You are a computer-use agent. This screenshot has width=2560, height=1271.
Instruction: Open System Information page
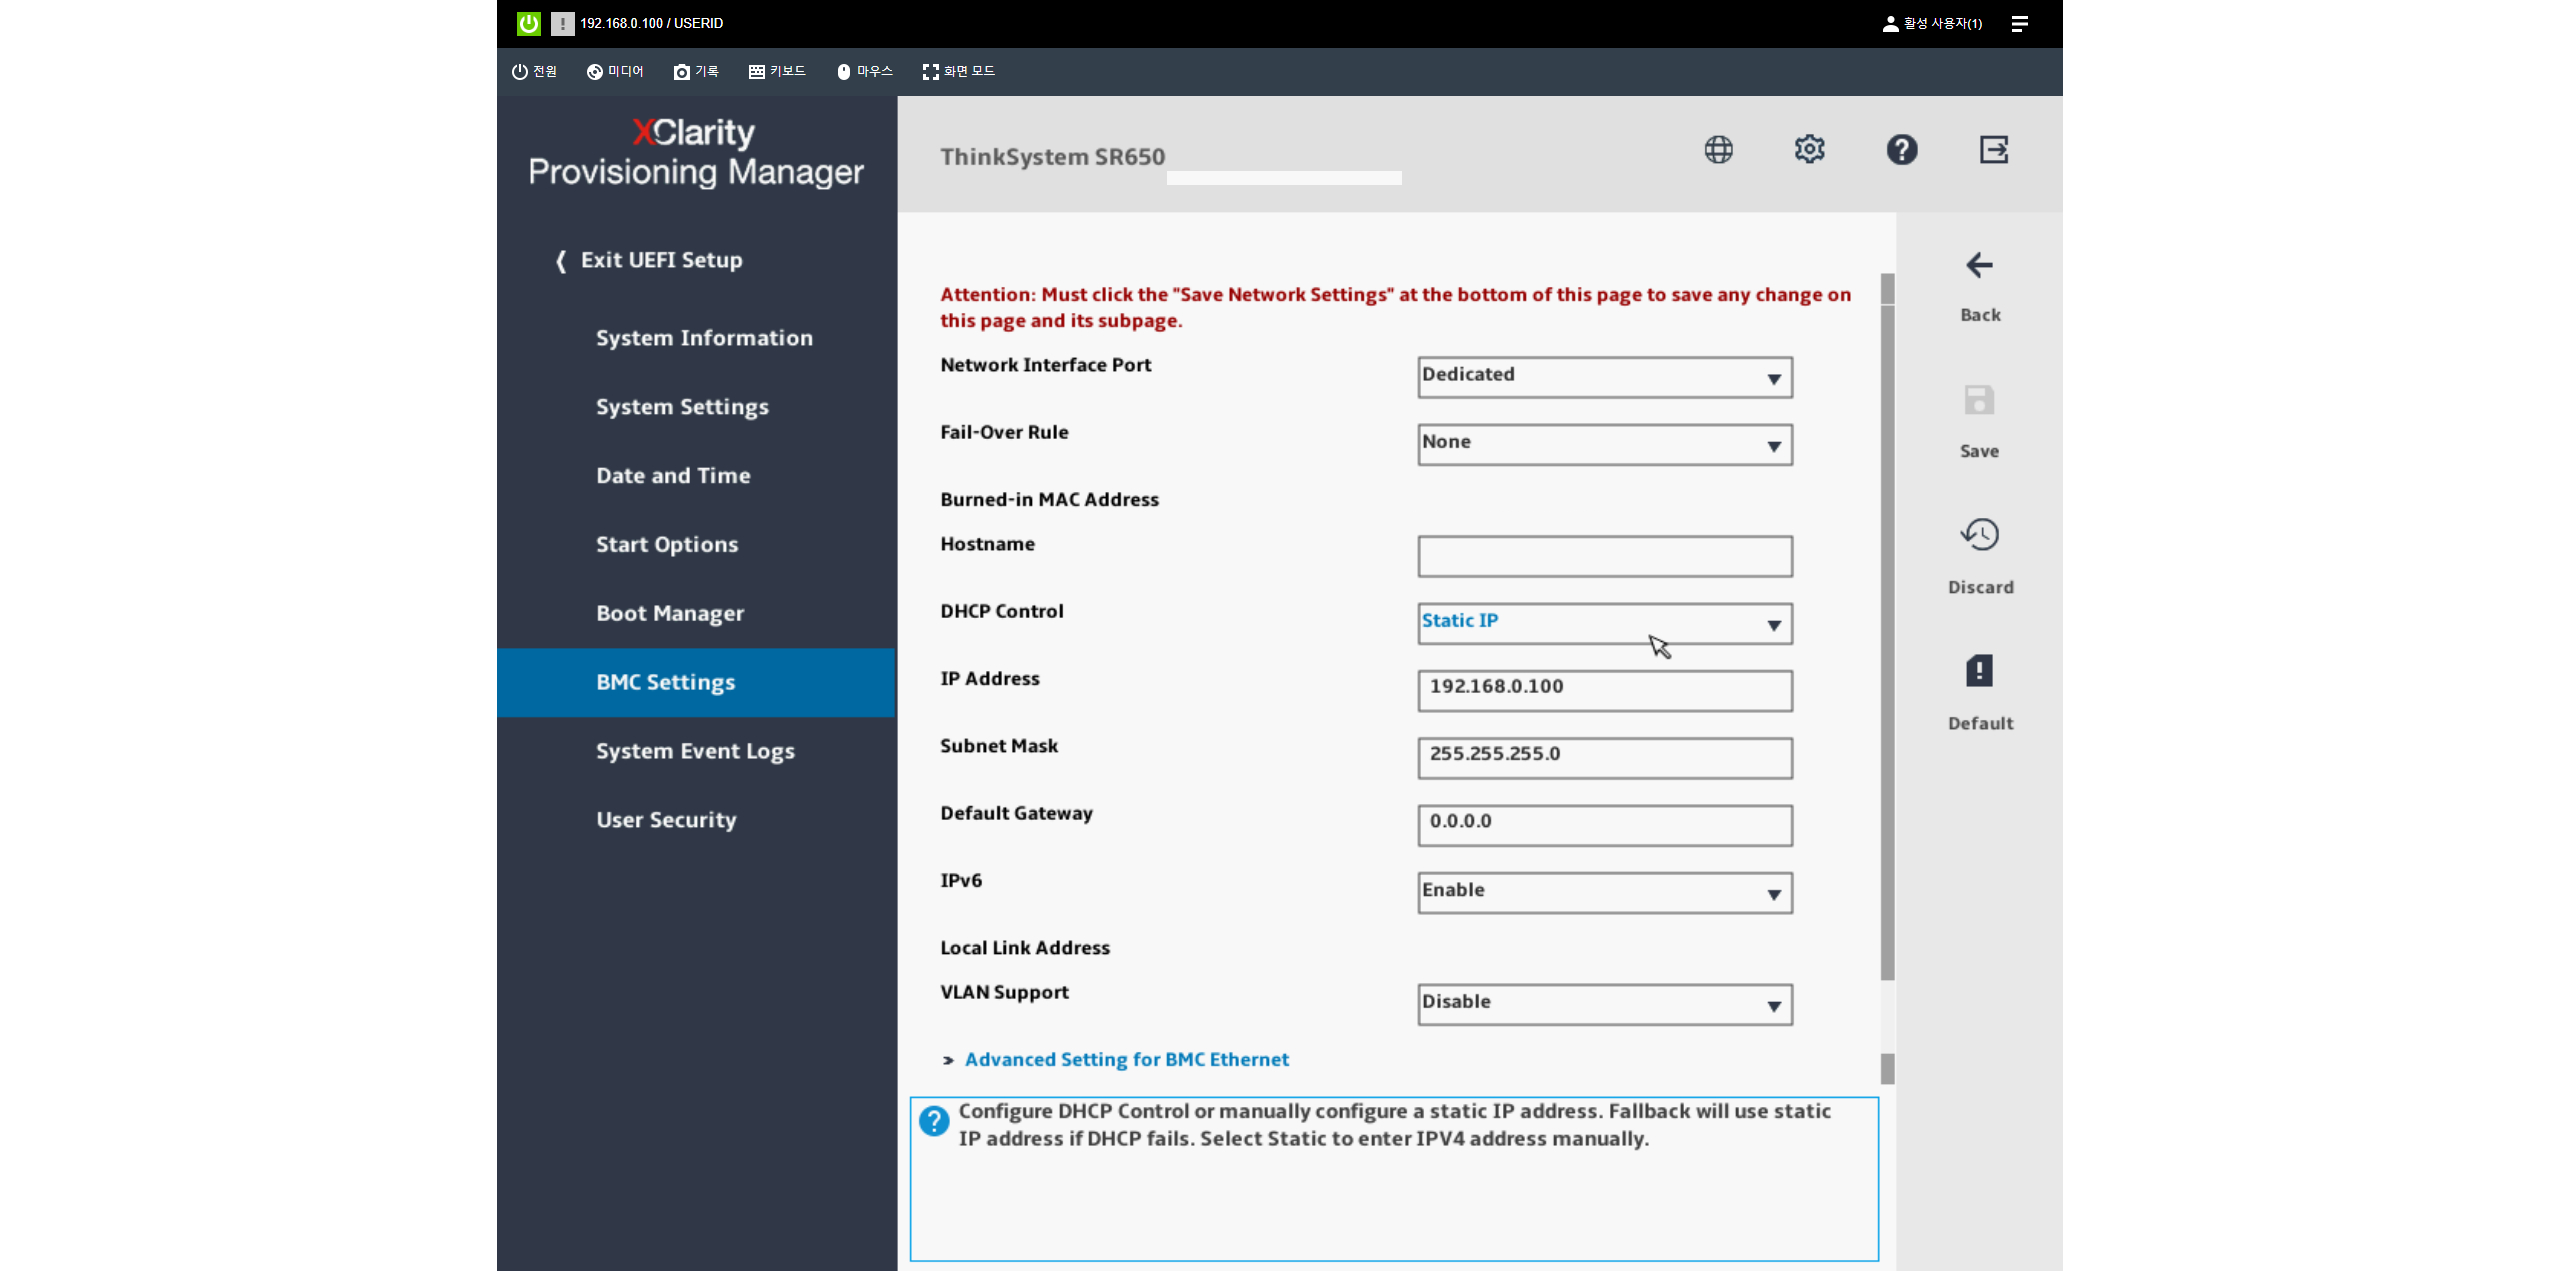(x=704, y=338)
